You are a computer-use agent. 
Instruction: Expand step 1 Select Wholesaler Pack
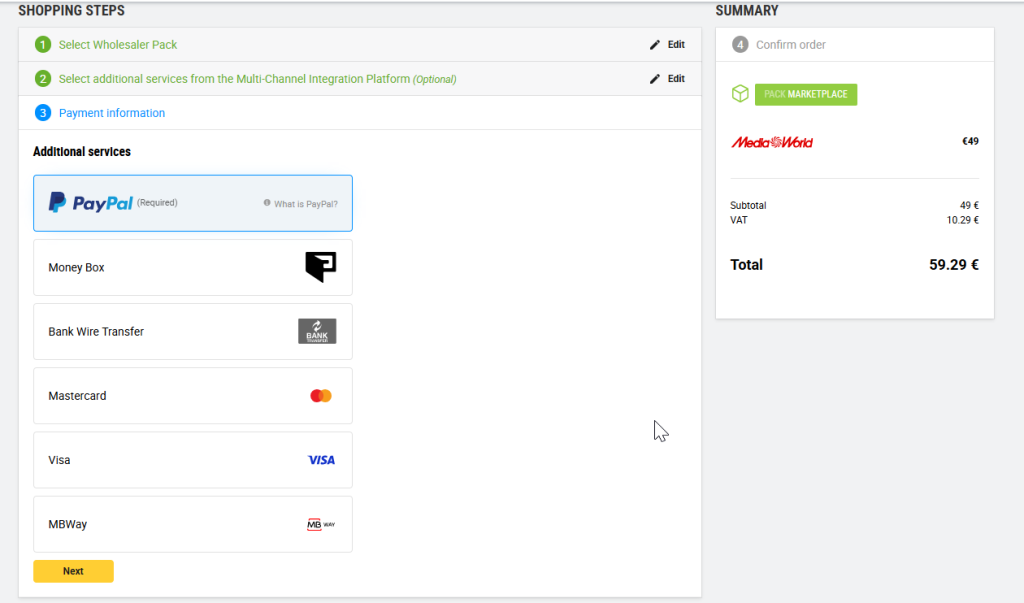pos(118,45)
